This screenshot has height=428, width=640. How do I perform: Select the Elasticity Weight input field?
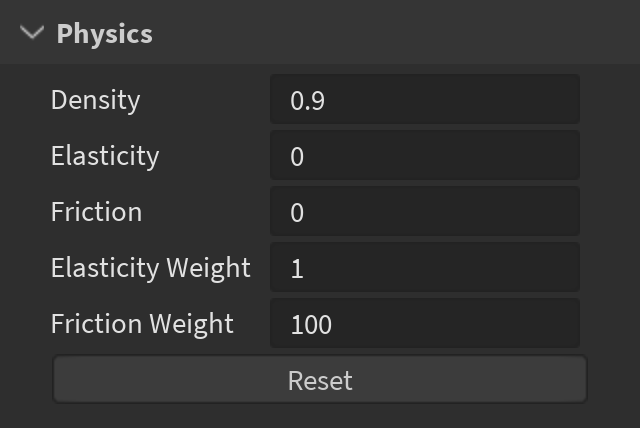(424, 268)
